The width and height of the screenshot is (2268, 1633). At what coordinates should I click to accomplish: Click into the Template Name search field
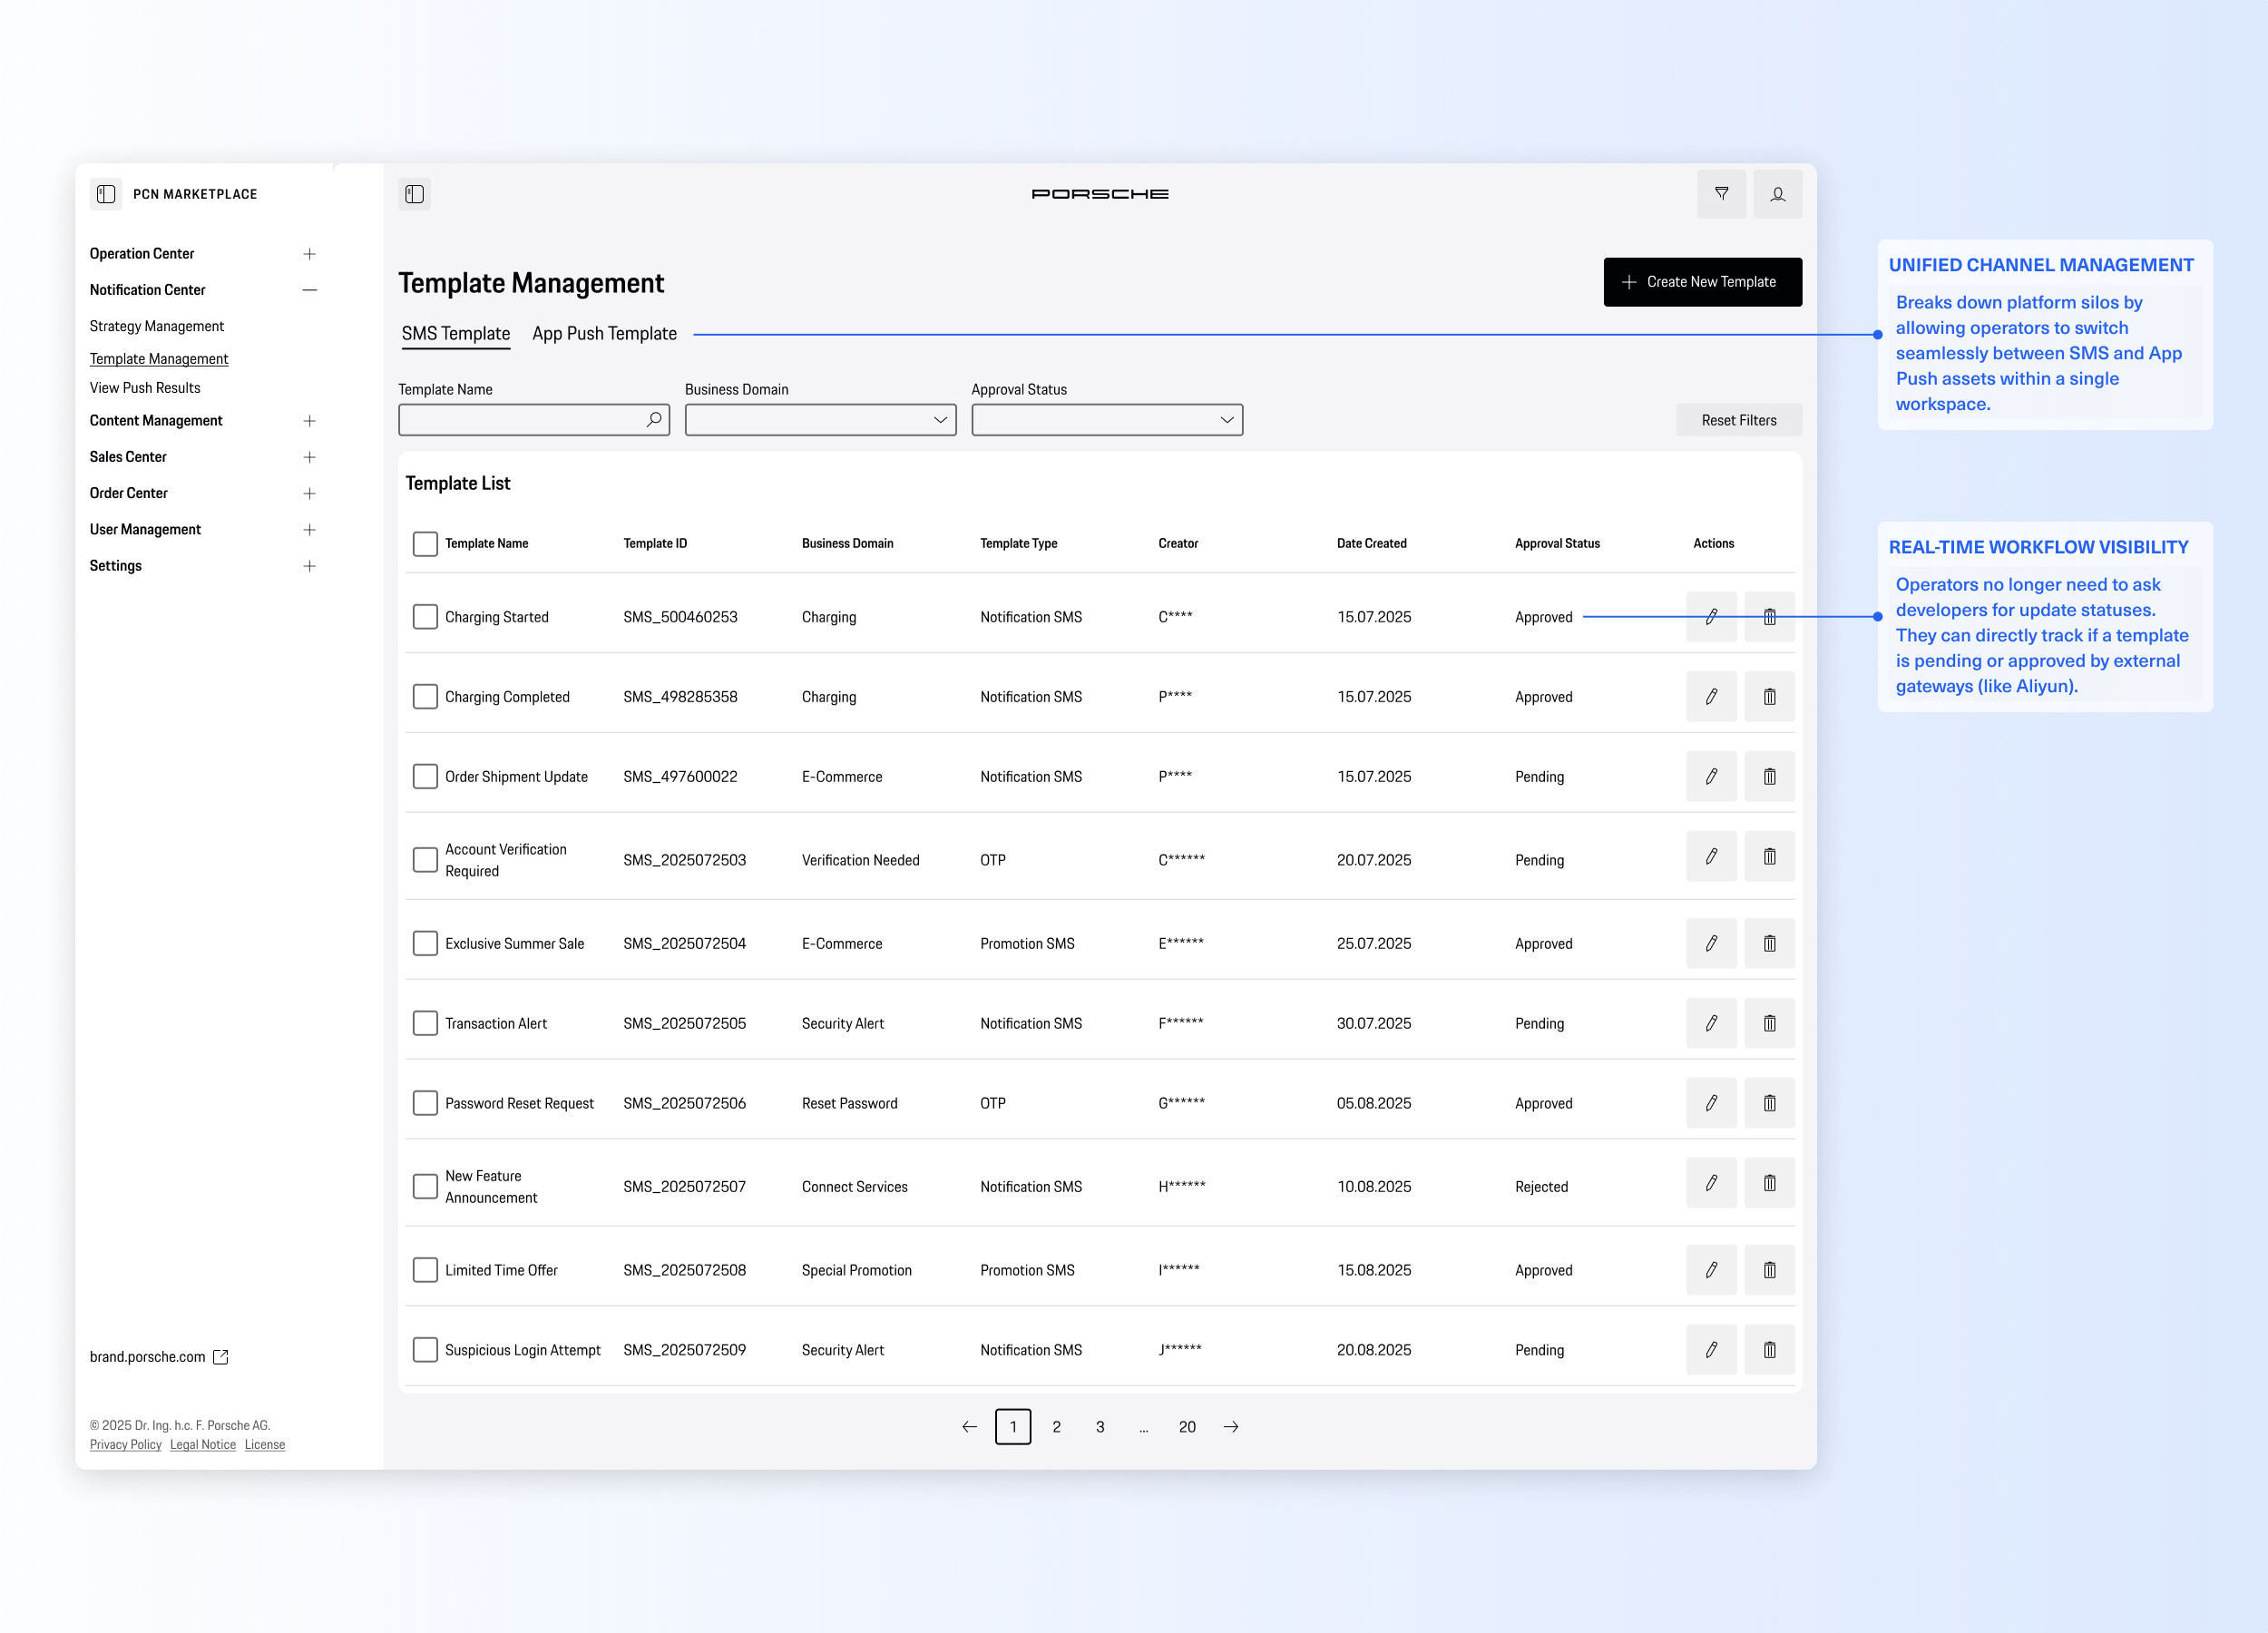(520, 420)
